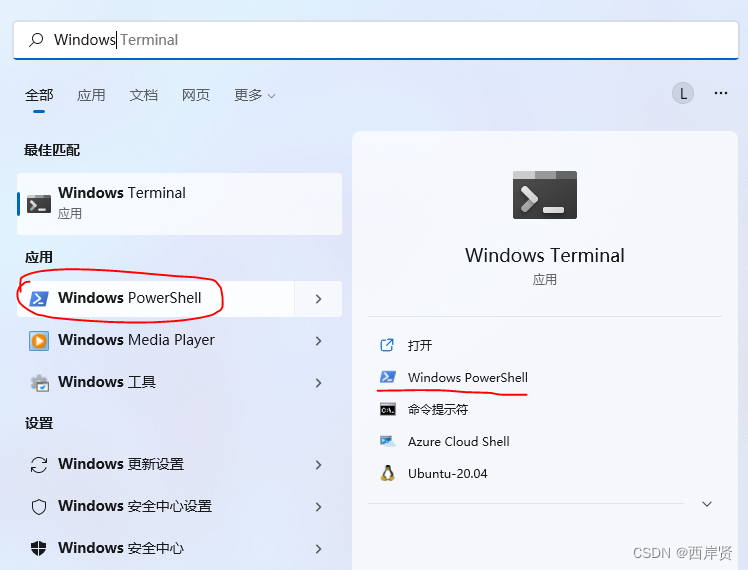Click 打开 to launch Windows Terminal
Image resolution: width=748 pixels, height=570 pixels.
420,345
